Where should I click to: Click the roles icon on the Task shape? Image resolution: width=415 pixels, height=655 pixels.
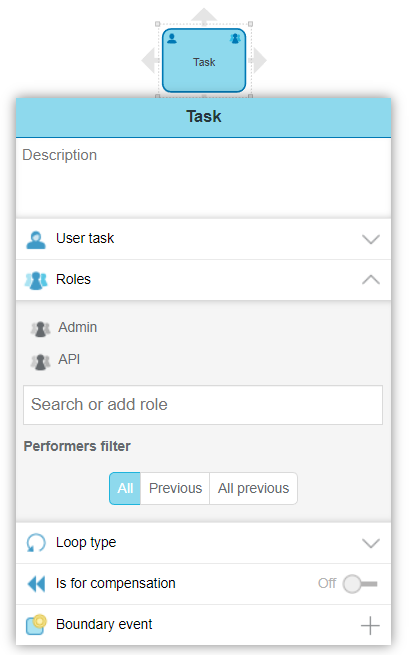tap(235, 39)
